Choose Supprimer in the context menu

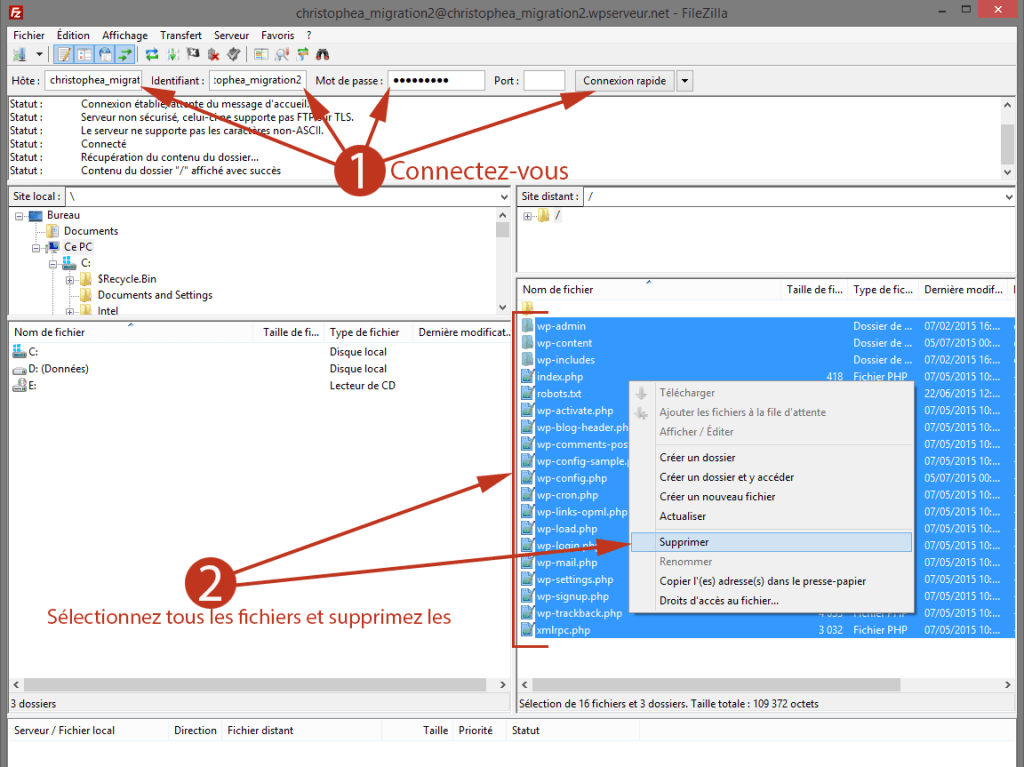(x=771, y=542)
